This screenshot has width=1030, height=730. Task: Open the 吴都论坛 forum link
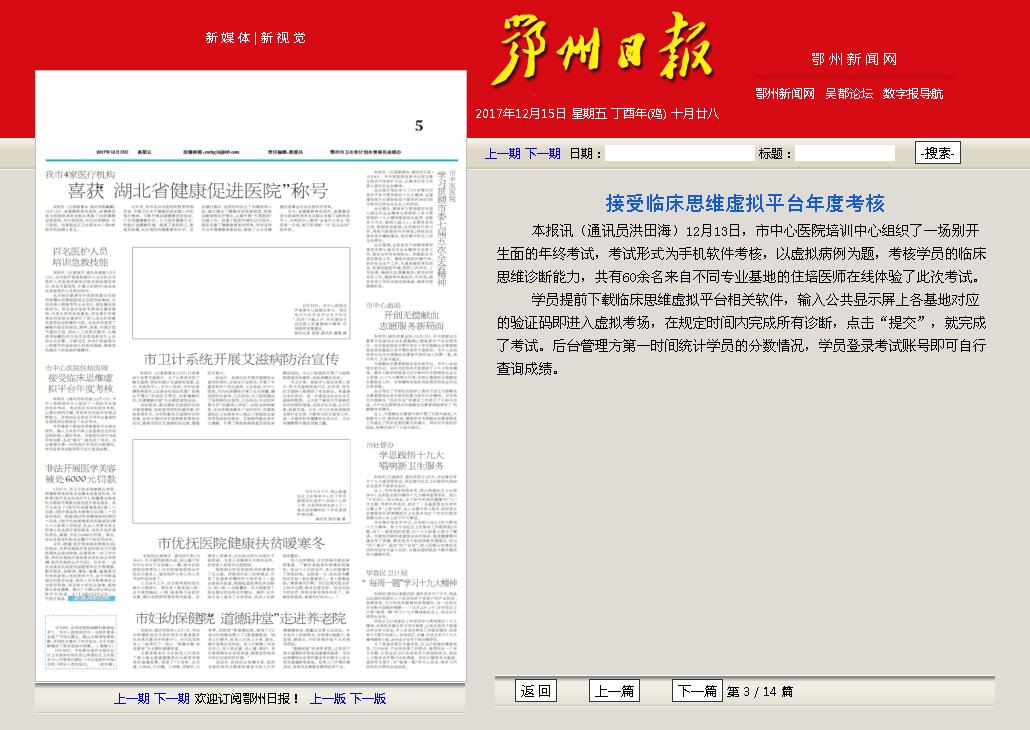(x=849, y=94)
